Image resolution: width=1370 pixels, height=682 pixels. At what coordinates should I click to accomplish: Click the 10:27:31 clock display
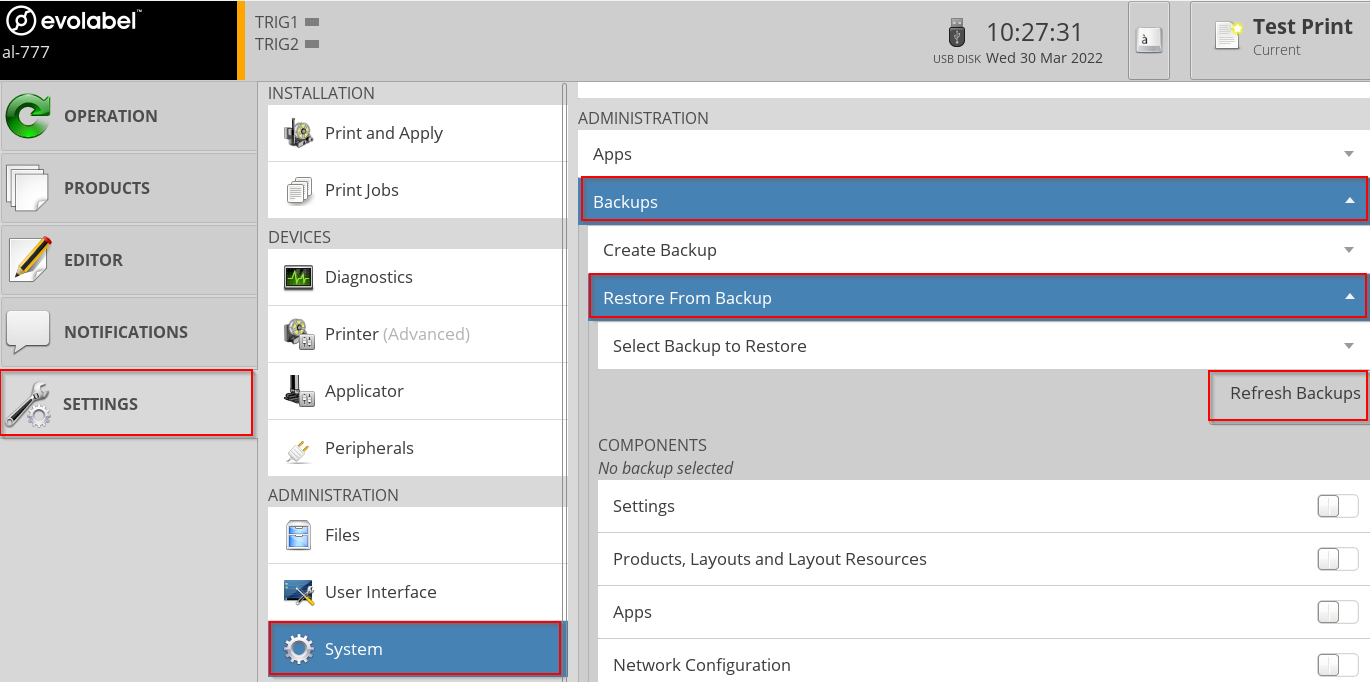1035,32
